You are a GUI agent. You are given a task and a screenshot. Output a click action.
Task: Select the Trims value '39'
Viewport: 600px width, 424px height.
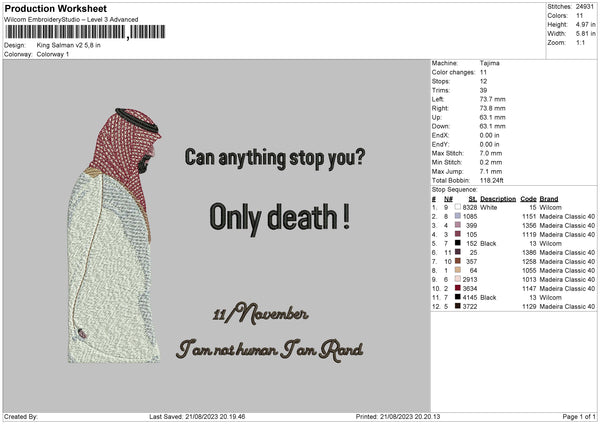point(483,90)
